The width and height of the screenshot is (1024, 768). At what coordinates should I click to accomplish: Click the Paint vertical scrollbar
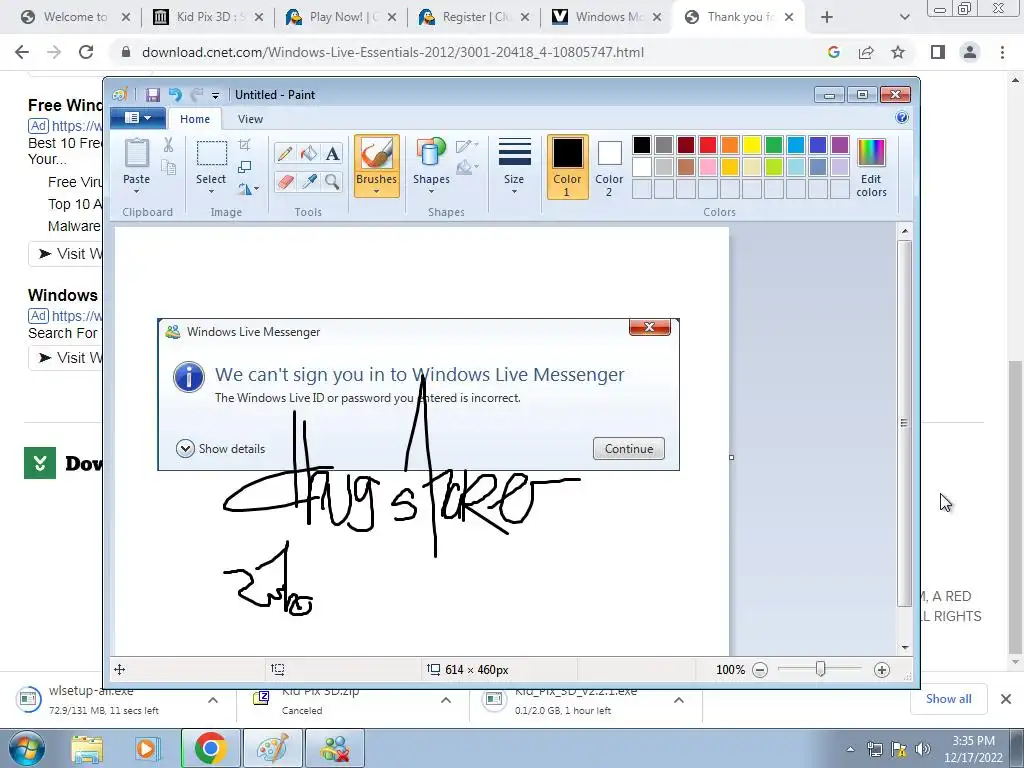pyautogui.click(x=904, y=423)
